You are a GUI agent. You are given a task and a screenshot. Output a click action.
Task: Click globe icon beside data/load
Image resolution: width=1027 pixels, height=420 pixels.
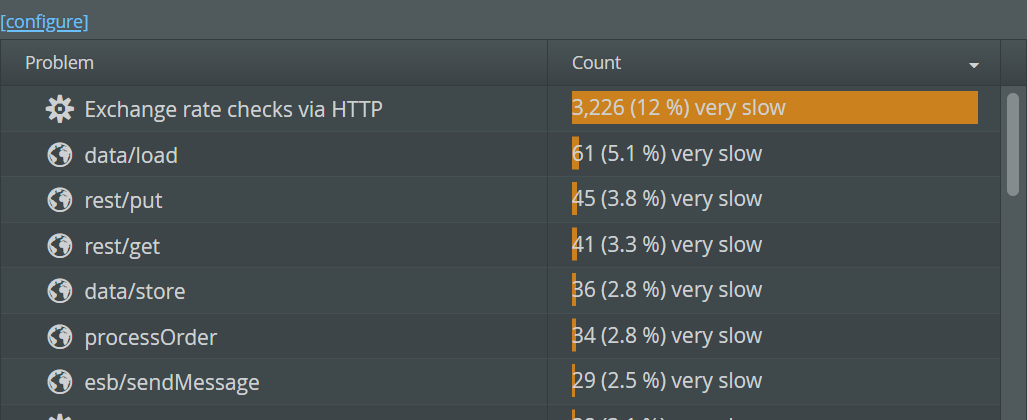tap(60, 155)
